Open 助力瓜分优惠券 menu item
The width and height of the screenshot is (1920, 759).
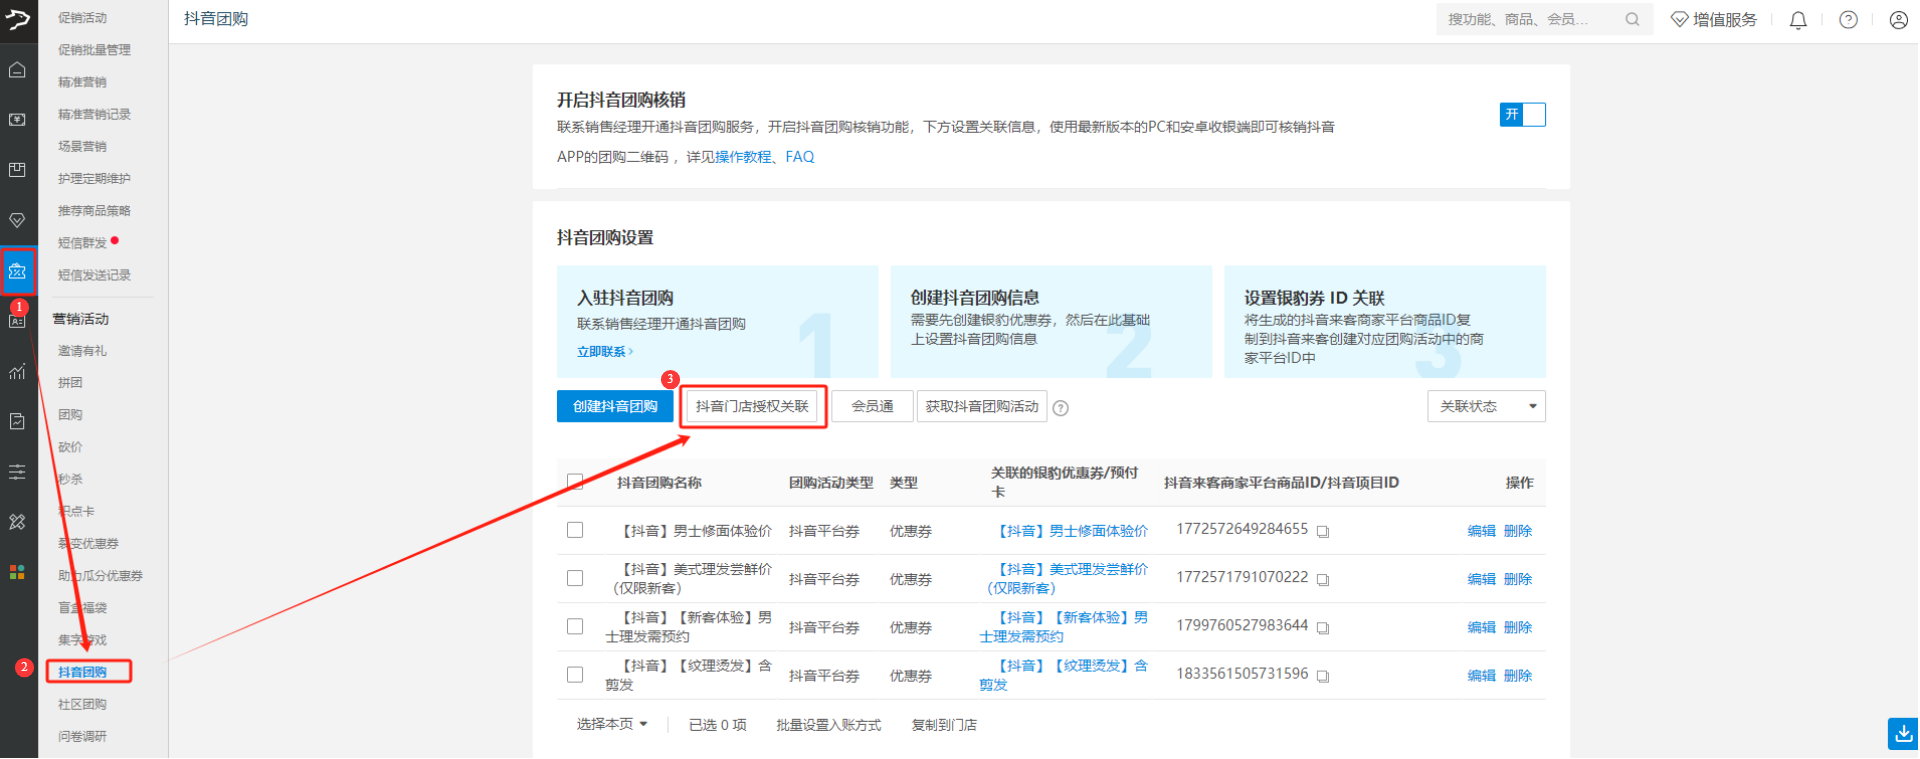coord(100,576)
